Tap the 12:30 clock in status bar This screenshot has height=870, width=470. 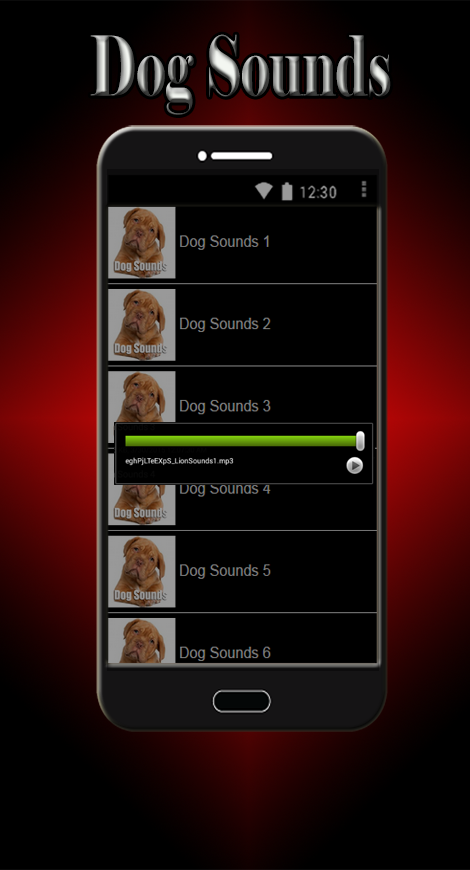(318, 192)
